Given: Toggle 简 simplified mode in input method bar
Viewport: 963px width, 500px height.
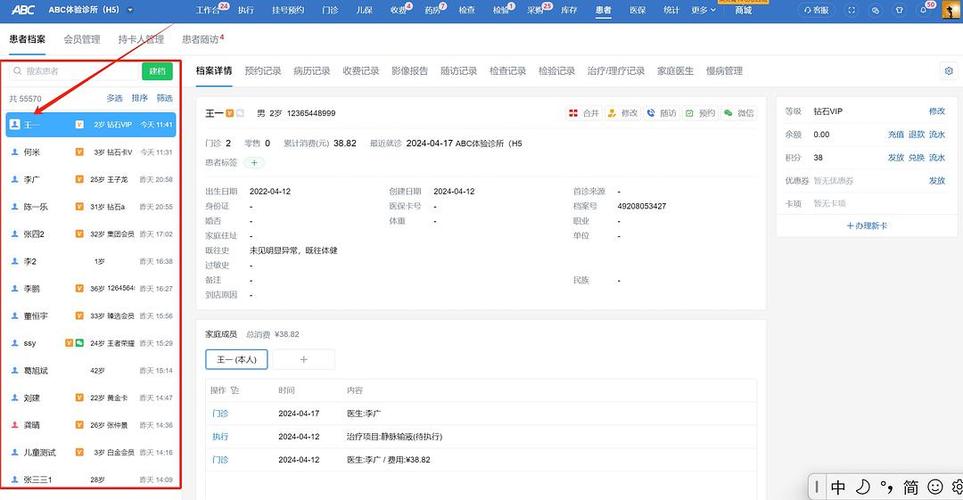Looking at the screenshot, I should [911, 488].
